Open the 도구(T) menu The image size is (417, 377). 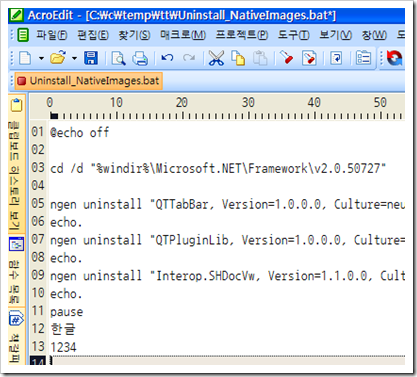click(x=294, y=35)
